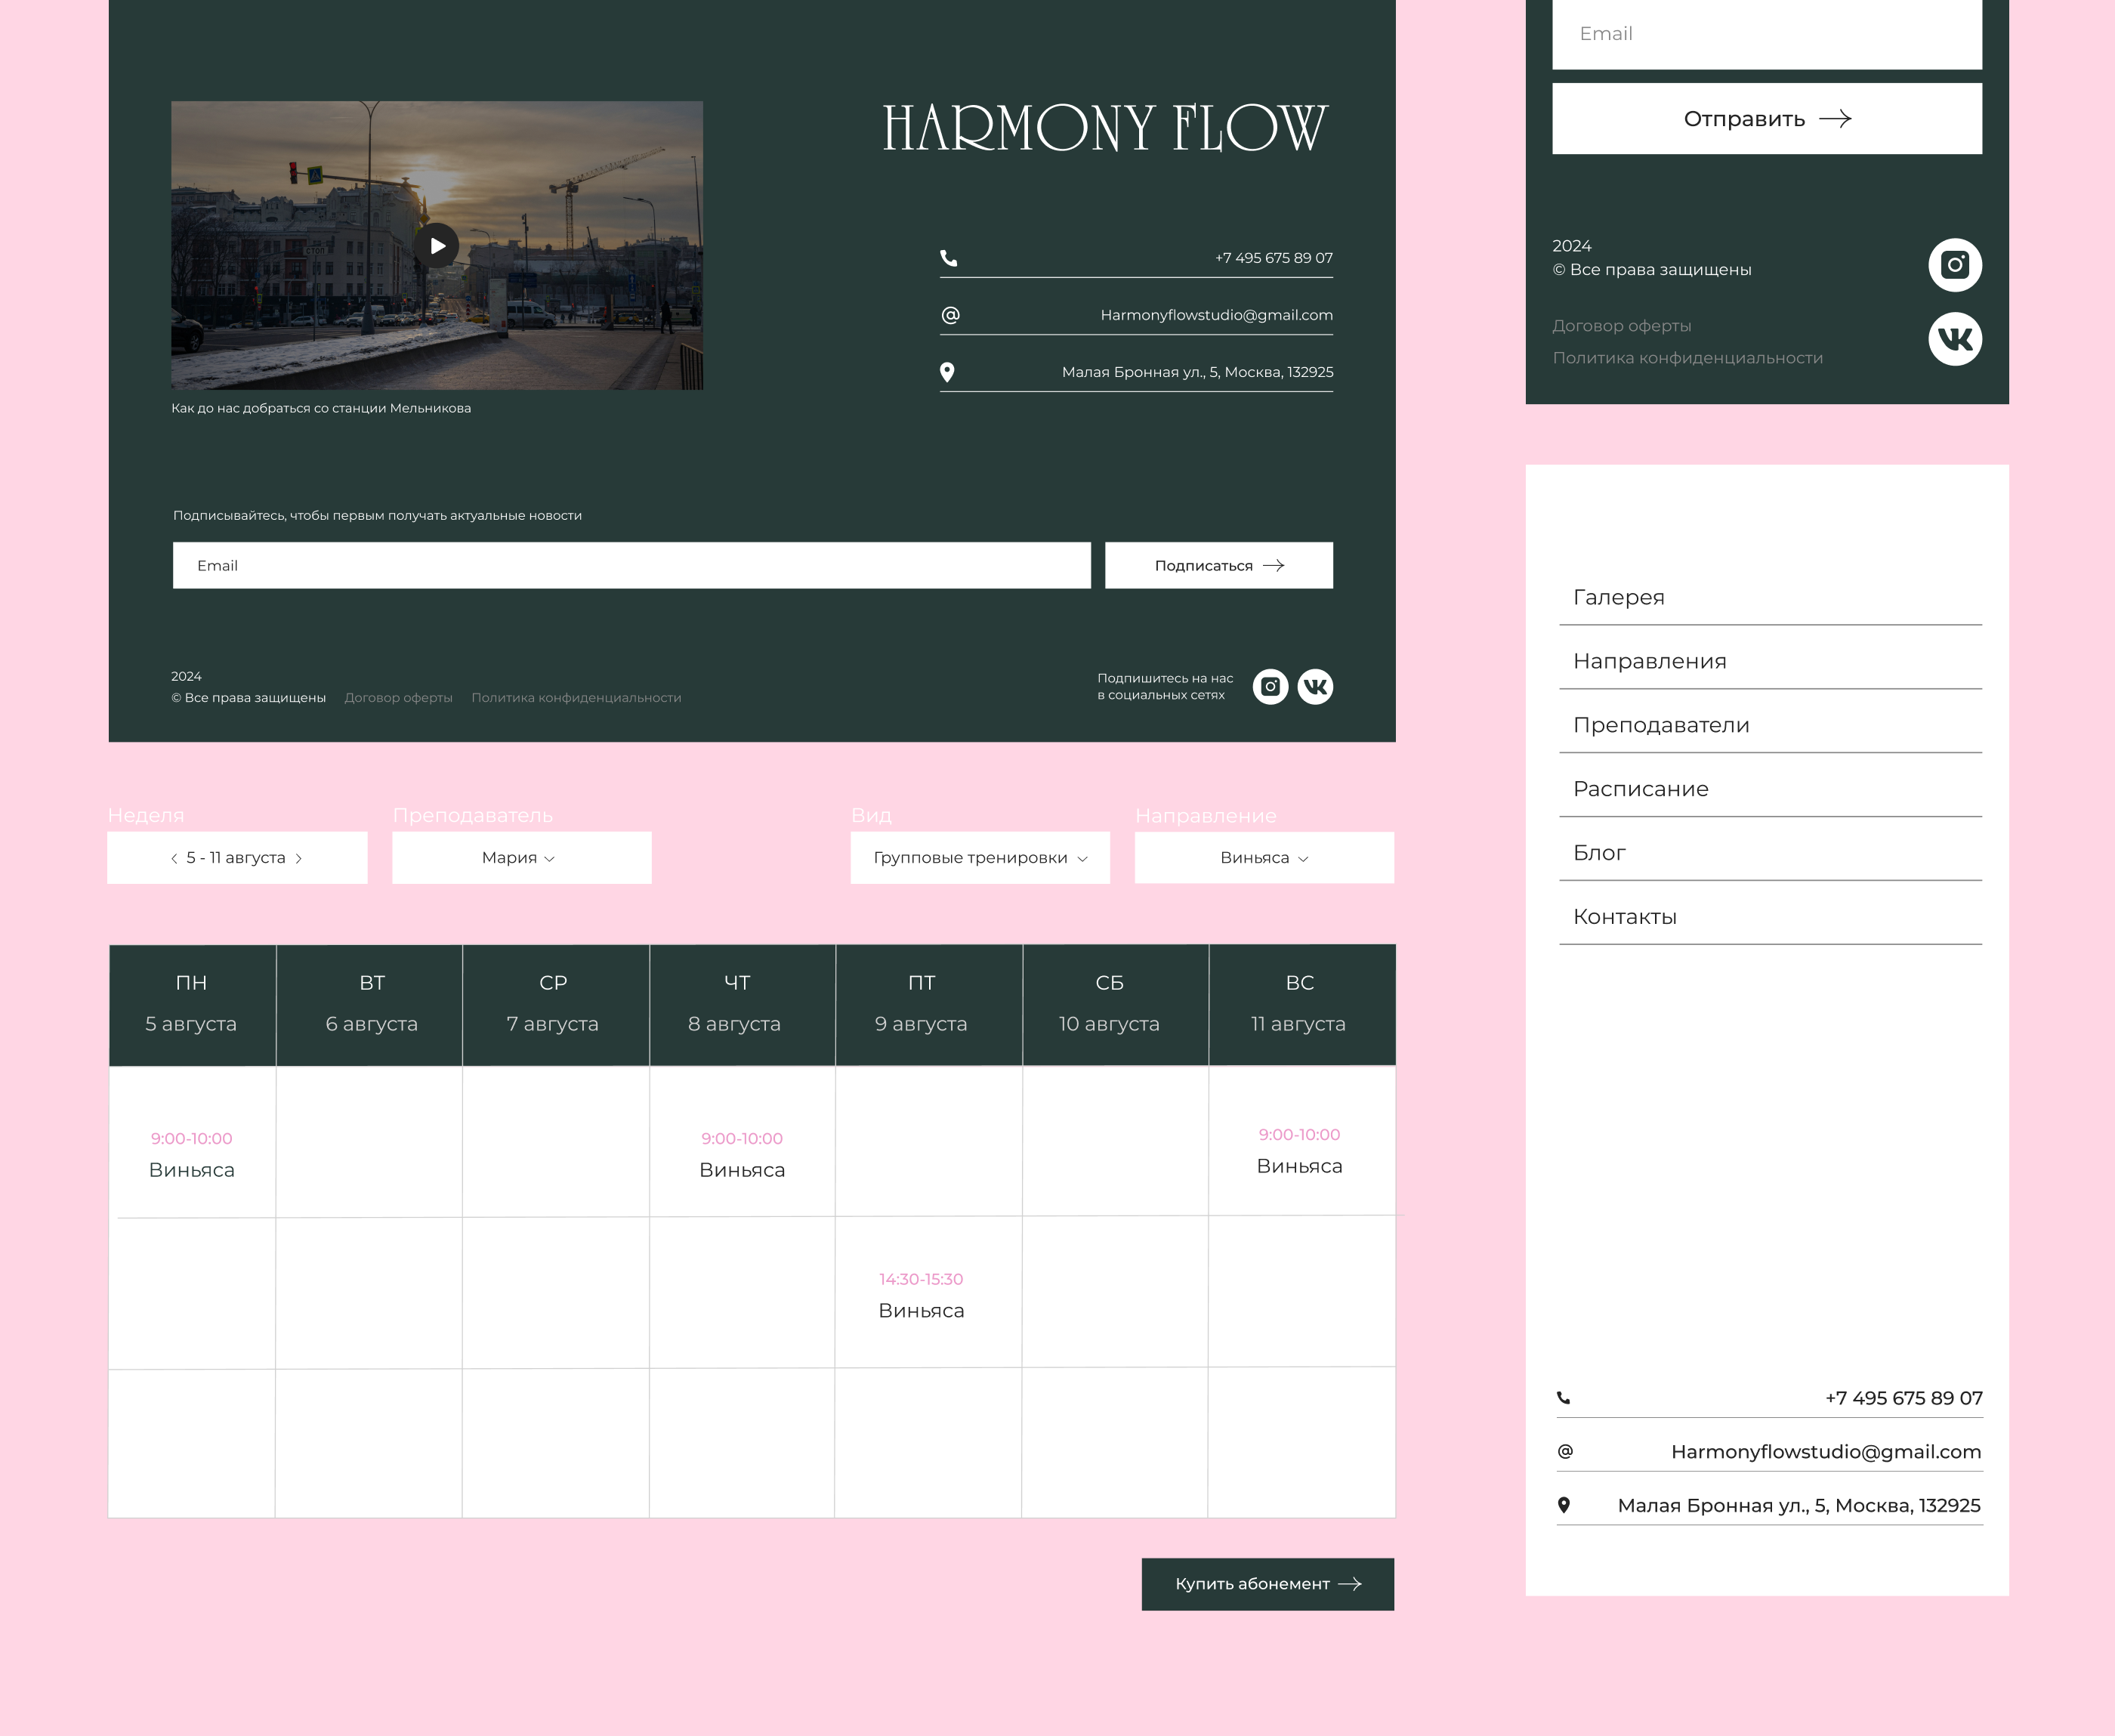This screenshot has height=1736, width=2115.
Task: Play the directions video
Action: pyautogui.click(x=437, y=245)
